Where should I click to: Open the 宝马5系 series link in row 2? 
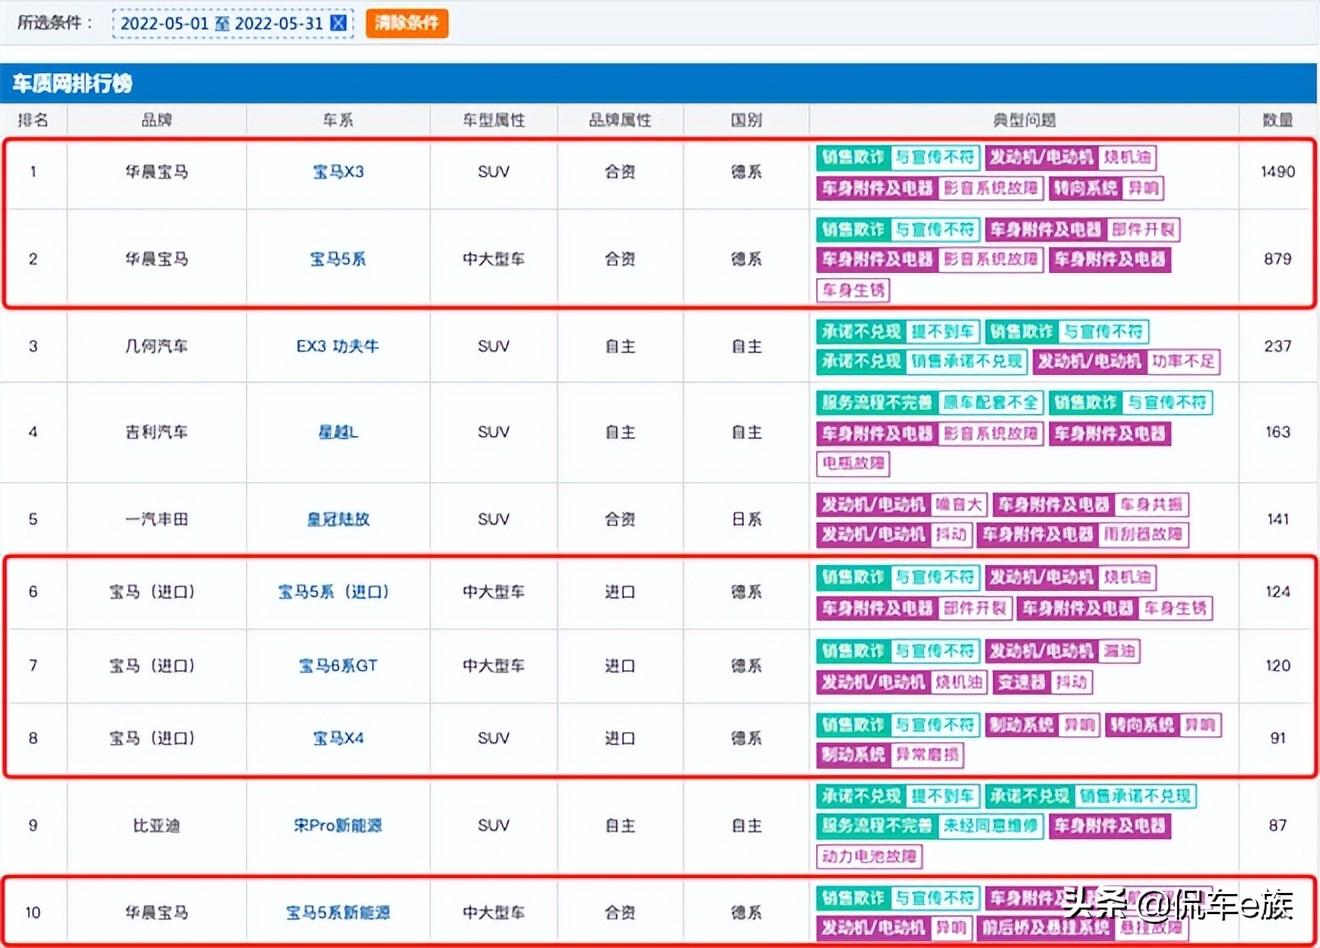pyautogui.click(x=338, y=259)
